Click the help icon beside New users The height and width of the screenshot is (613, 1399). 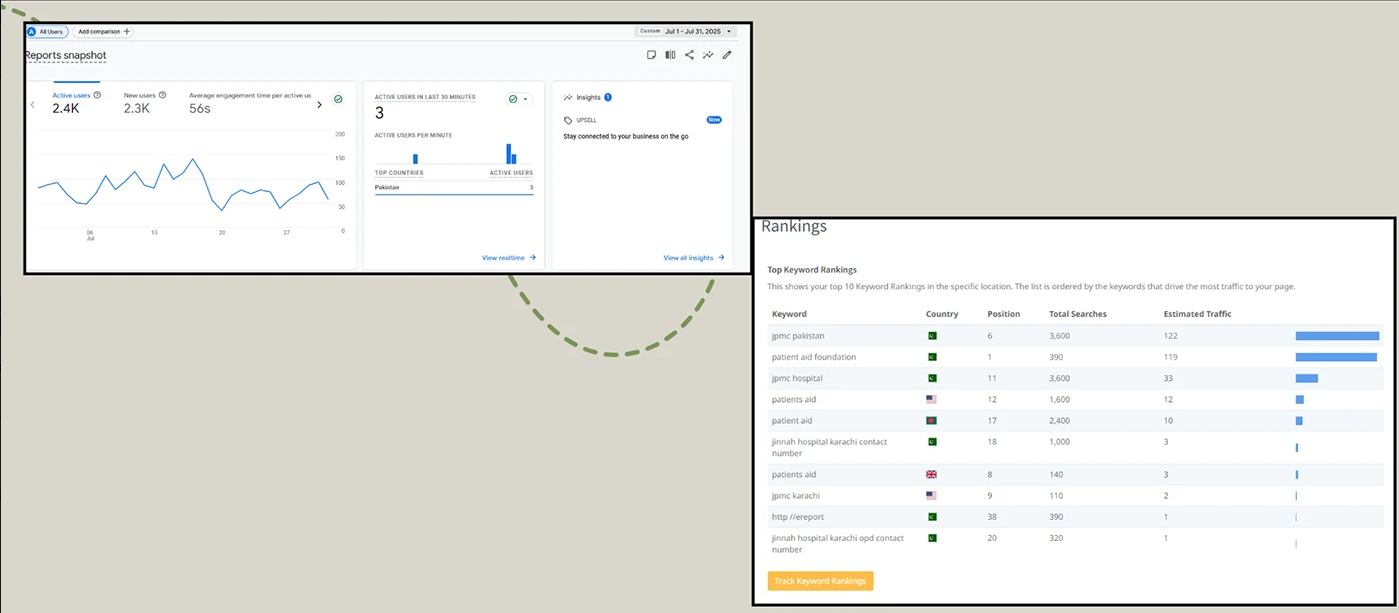(162, 95)
